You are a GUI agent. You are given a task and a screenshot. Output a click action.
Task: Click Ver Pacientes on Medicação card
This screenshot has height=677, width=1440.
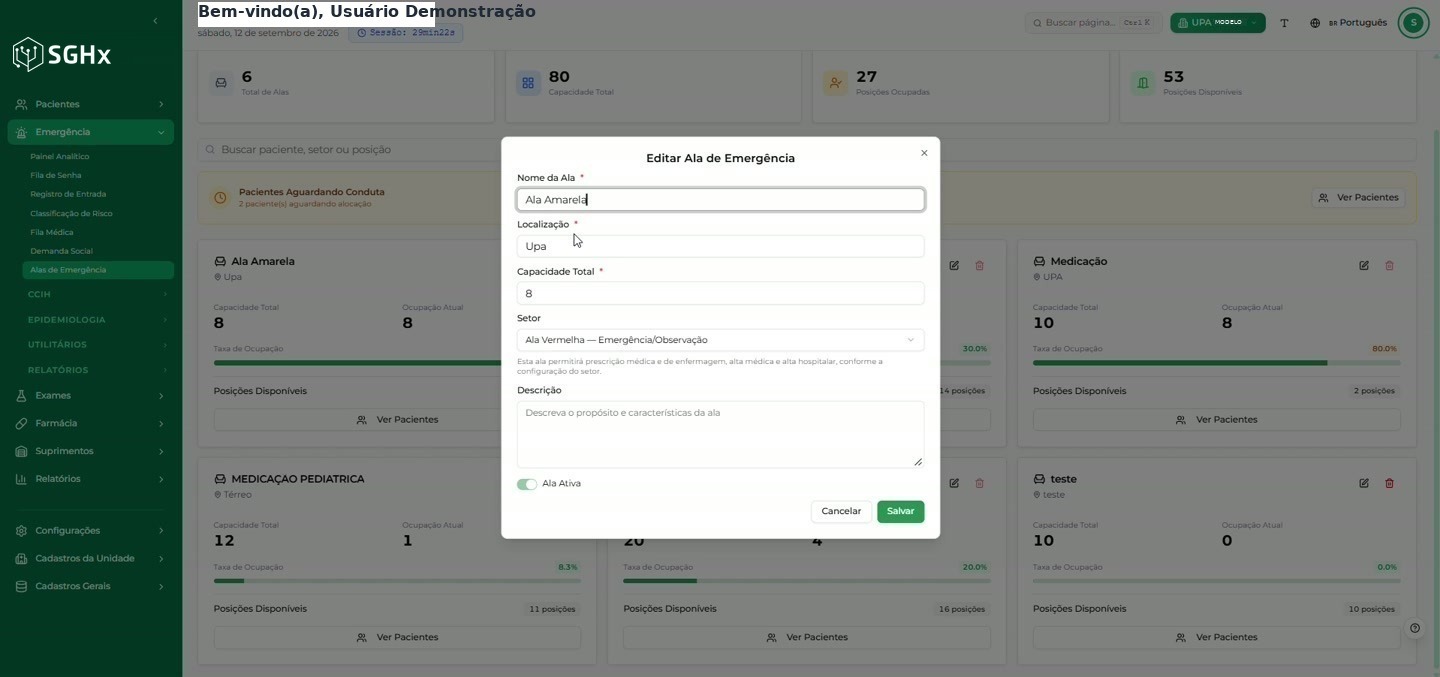(x=1216, y=420)
